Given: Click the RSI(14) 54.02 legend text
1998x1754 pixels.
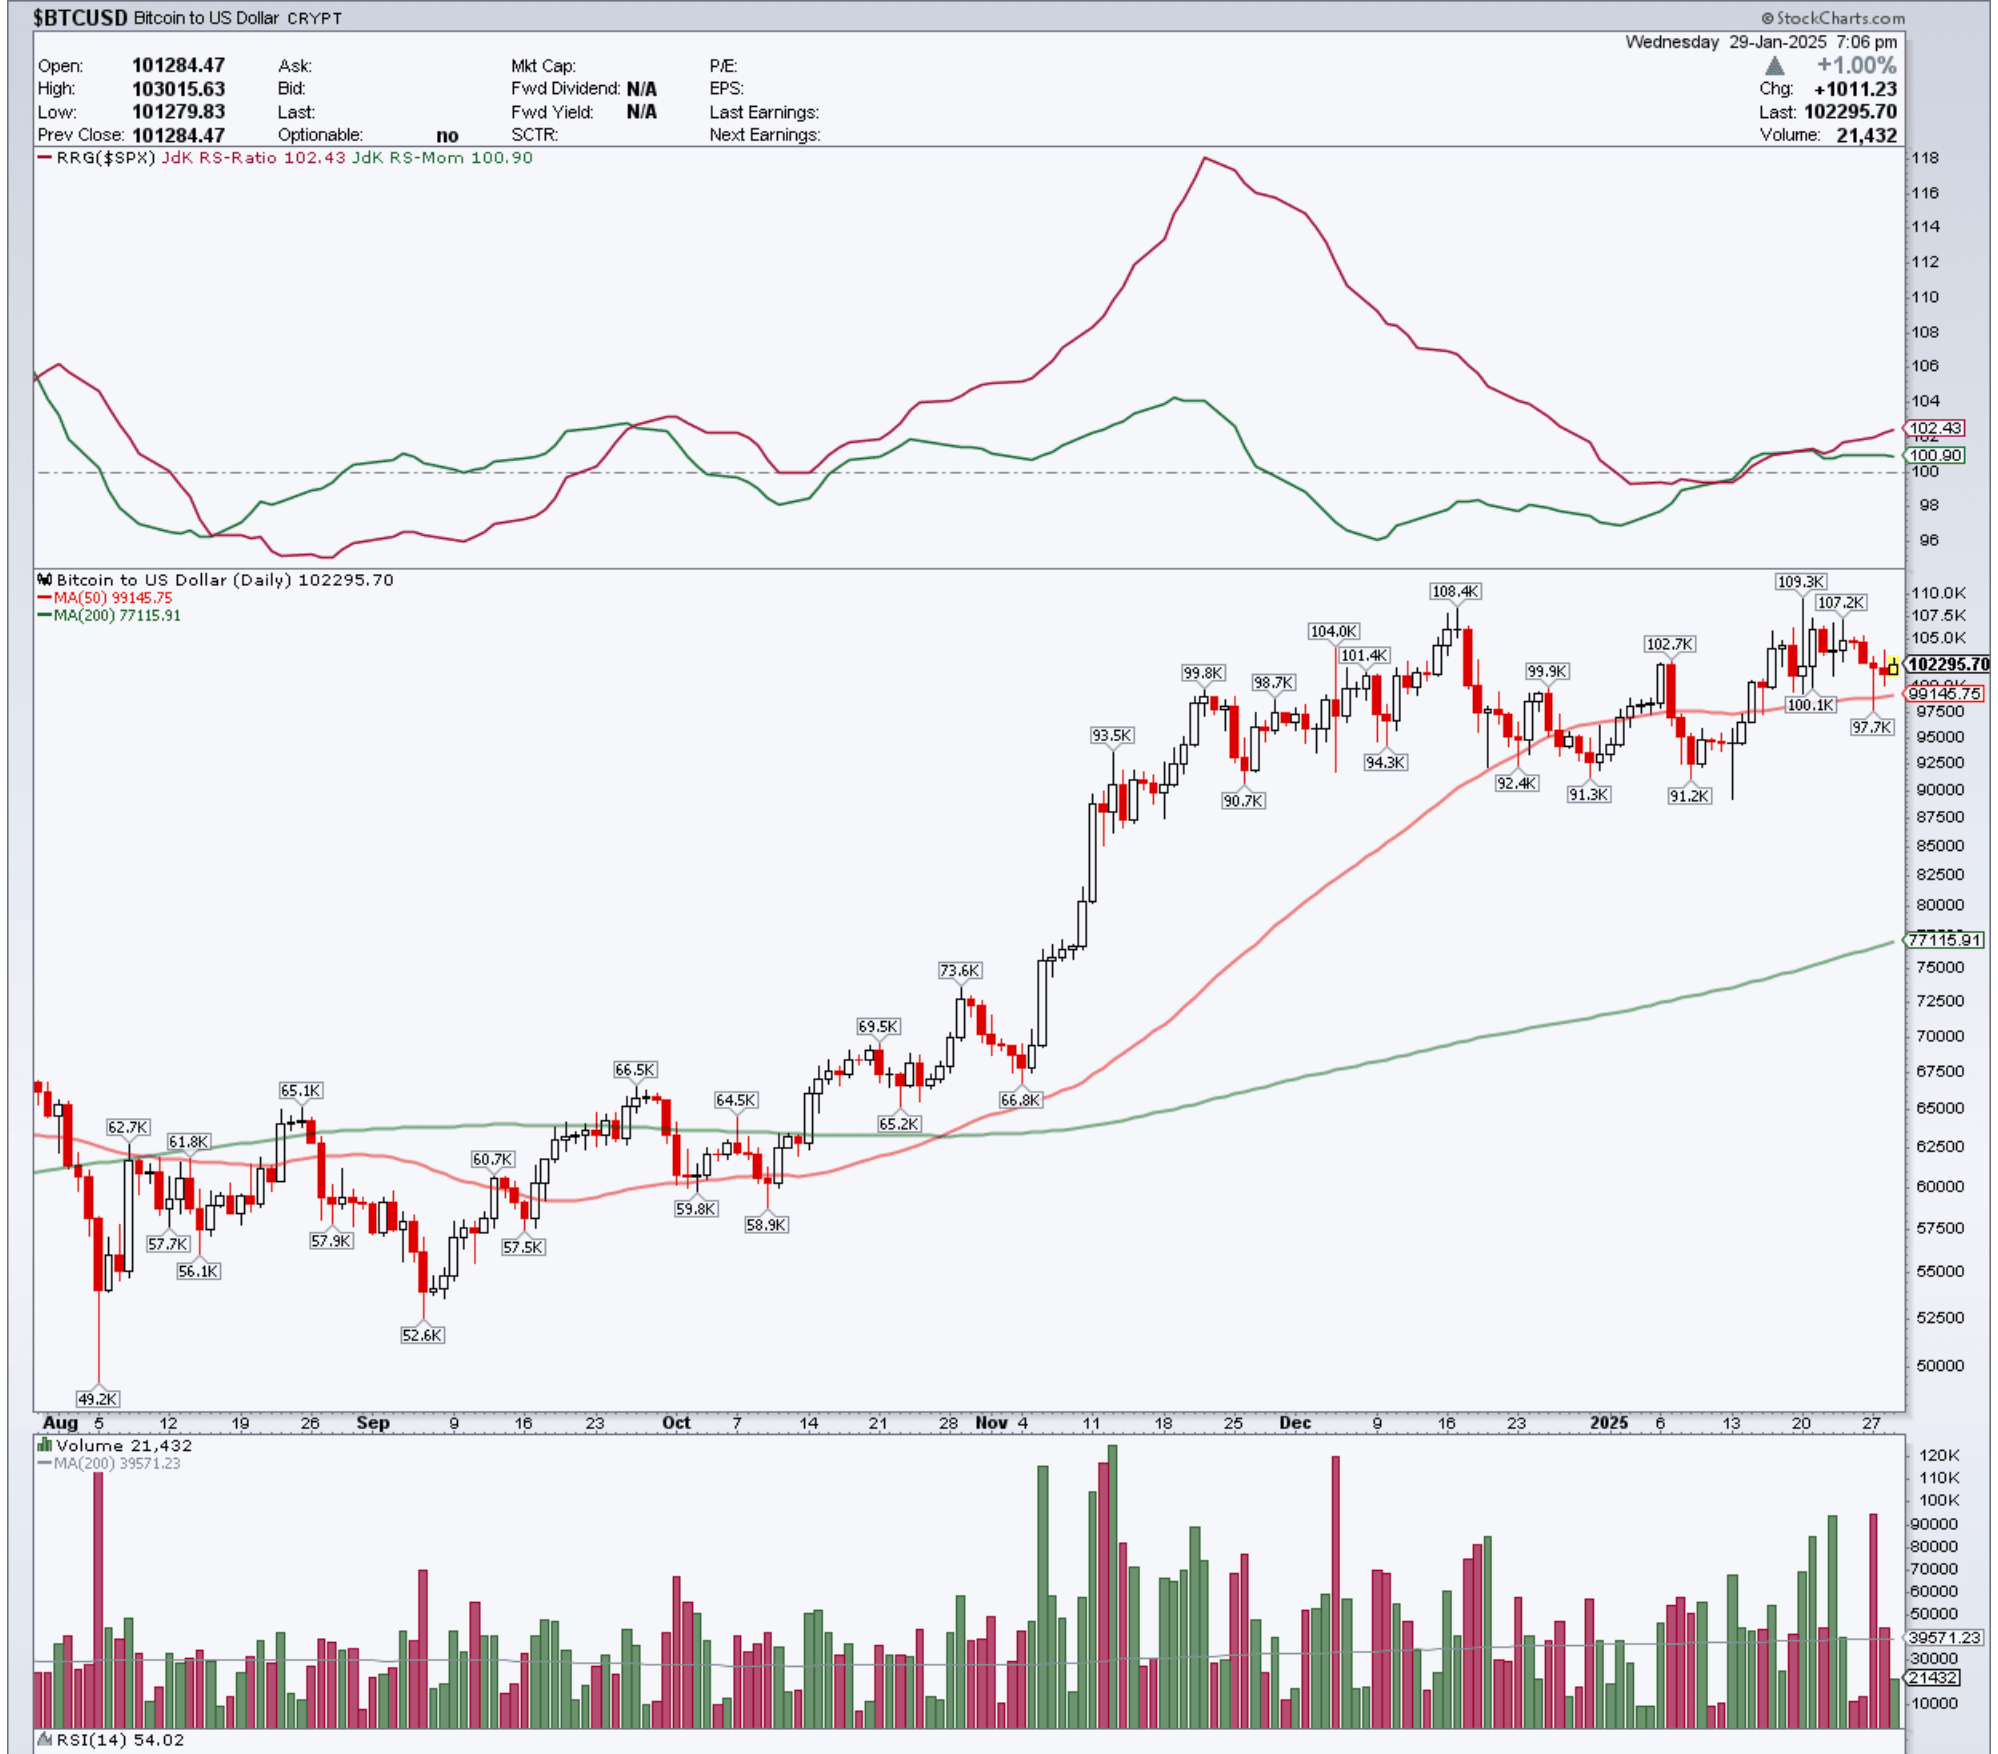Looking at the screenshot, I should [120, 1741].
